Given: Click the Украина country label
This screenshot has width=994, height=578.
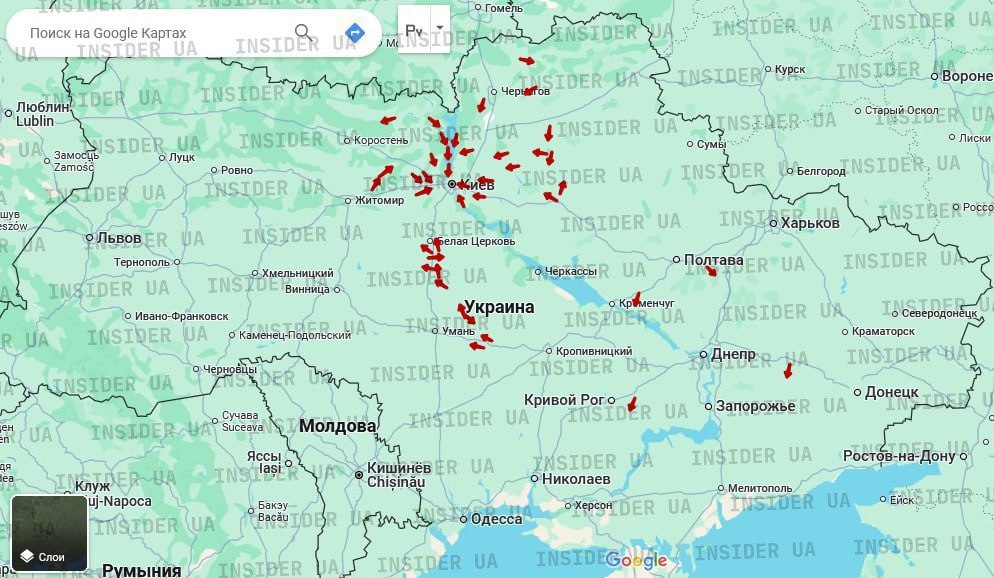Looking at the screenshot, I should point(500,306).
